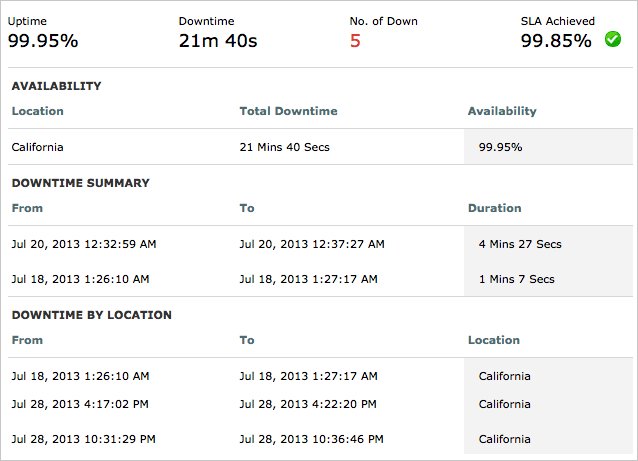This screenshot has width=638, height=461.
Task: Click the red No. of Down count 5
Action: (355, 40)
